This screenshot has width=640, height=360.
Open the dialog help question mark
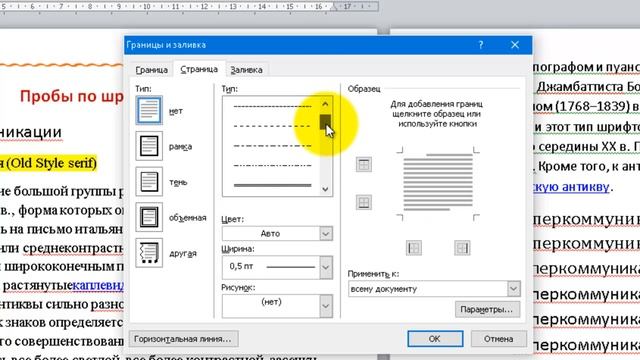[x=481, y=45]
